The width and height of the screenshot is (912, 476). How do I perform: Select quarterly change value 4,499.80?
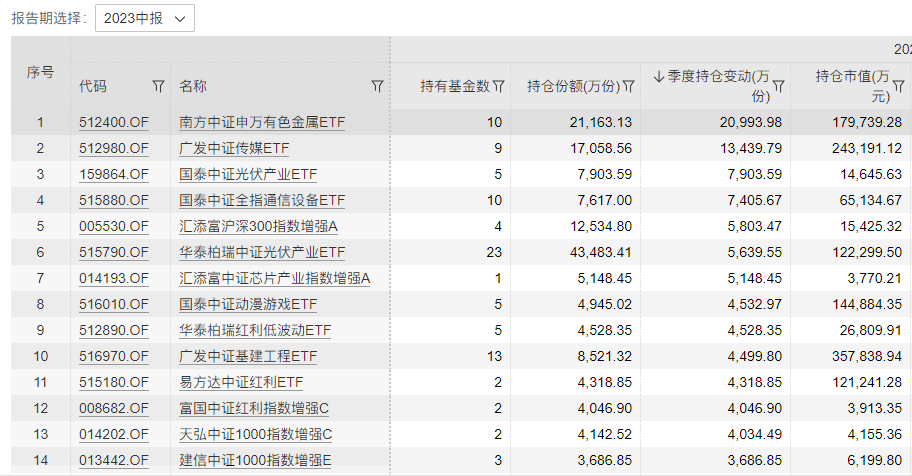754,356
